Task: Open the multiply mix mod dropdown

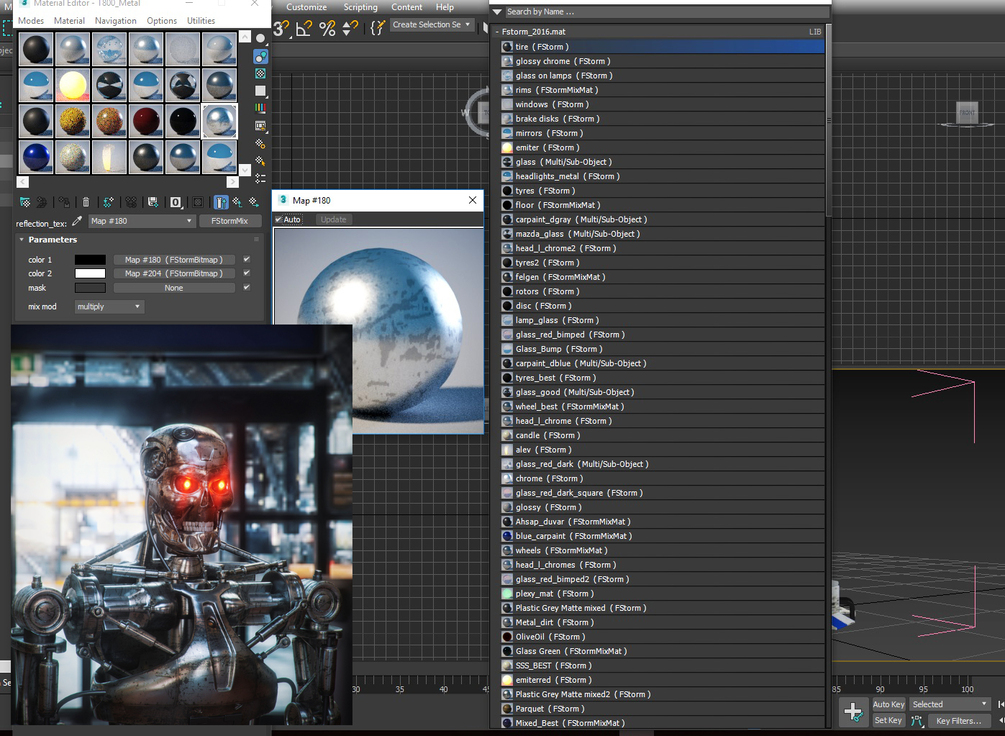Action: tap(108, 306)
